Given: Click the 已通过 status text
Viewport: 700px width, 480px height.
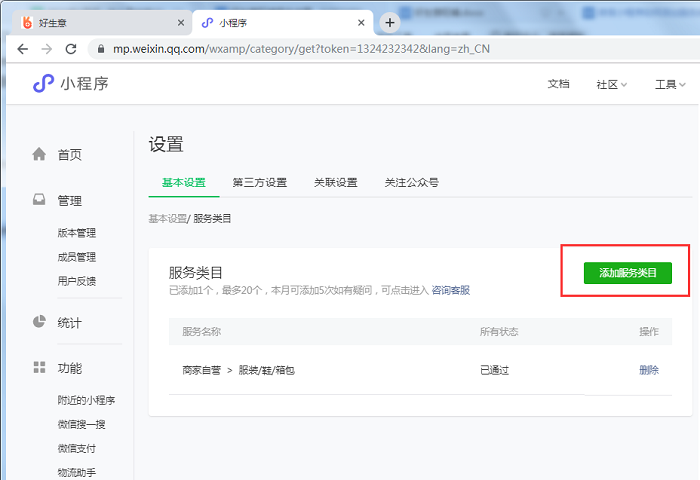Looking at the screenshot, I should [495, 370].
